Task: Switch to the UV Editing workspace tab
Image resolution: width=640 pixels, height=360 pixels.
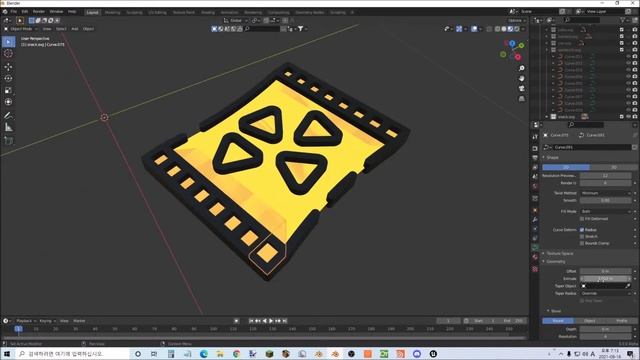Action: point(157,13)
